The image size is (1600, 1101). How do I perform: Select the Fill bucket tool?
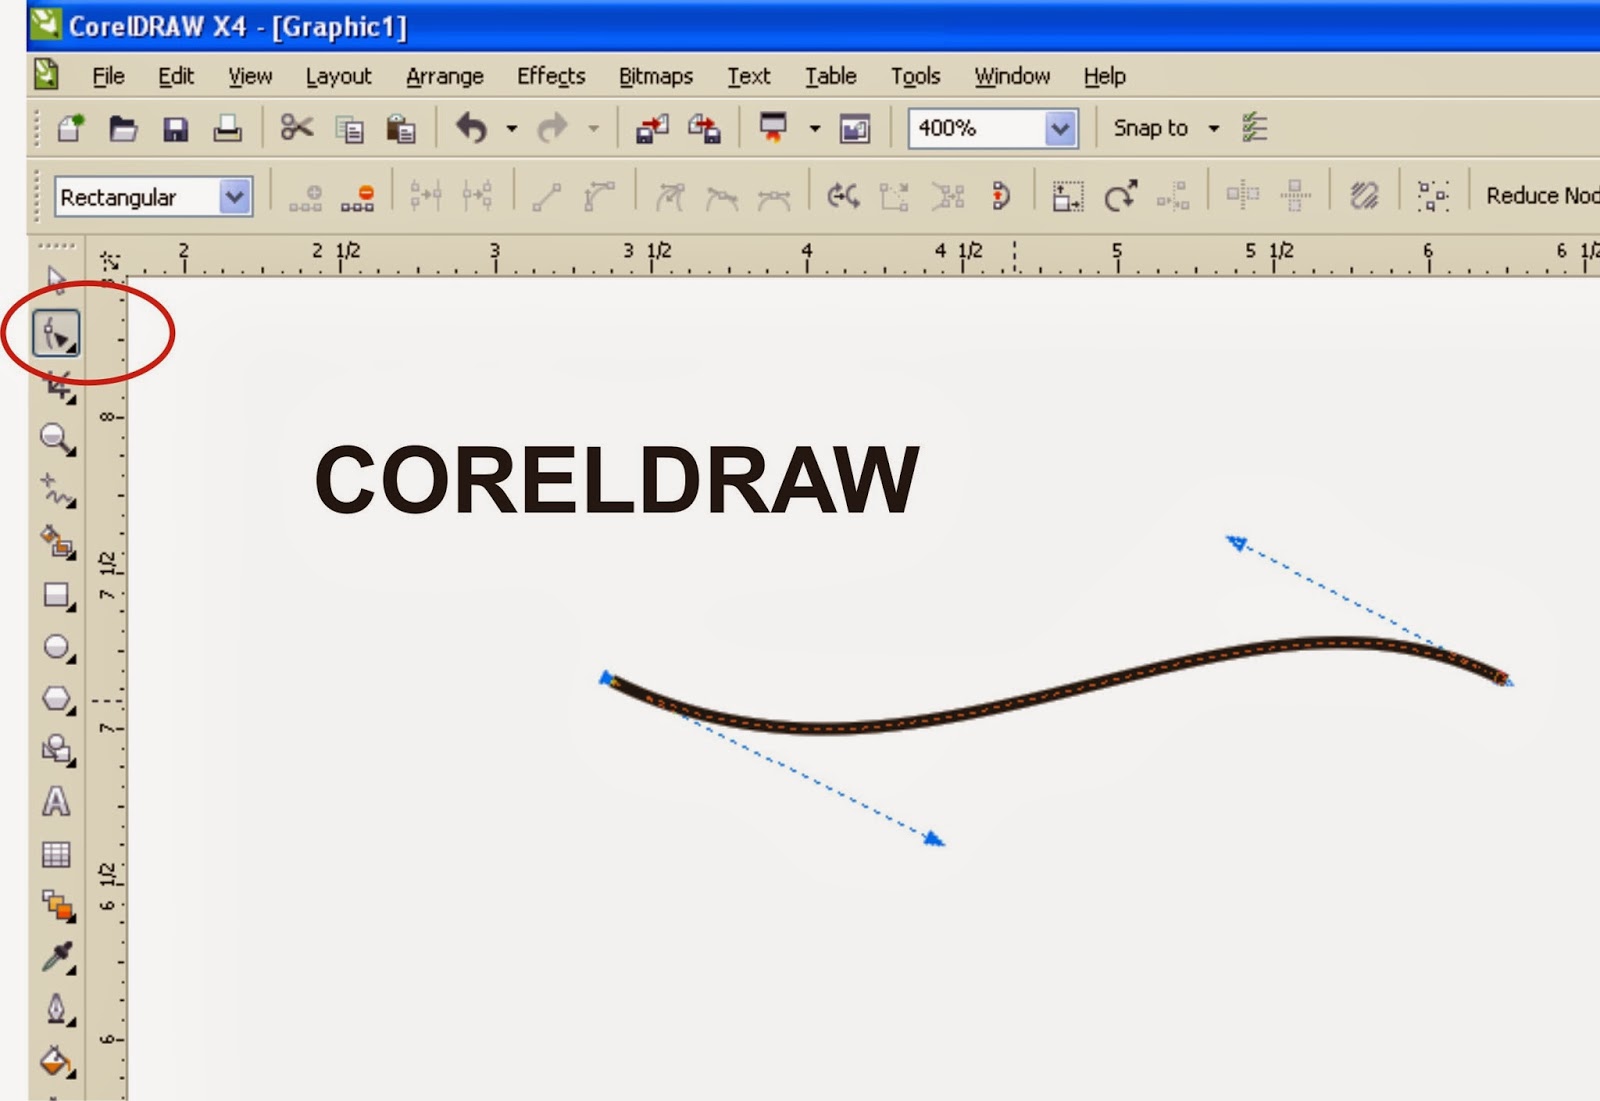(x=57, y=1061)
